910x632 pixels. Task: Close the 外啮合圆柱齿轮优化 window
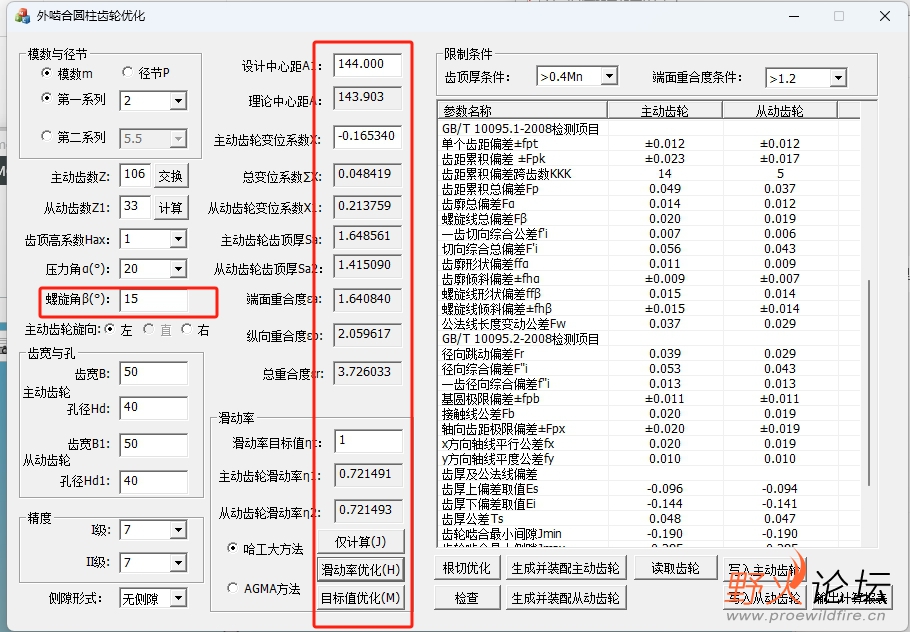tap(884, 16)
